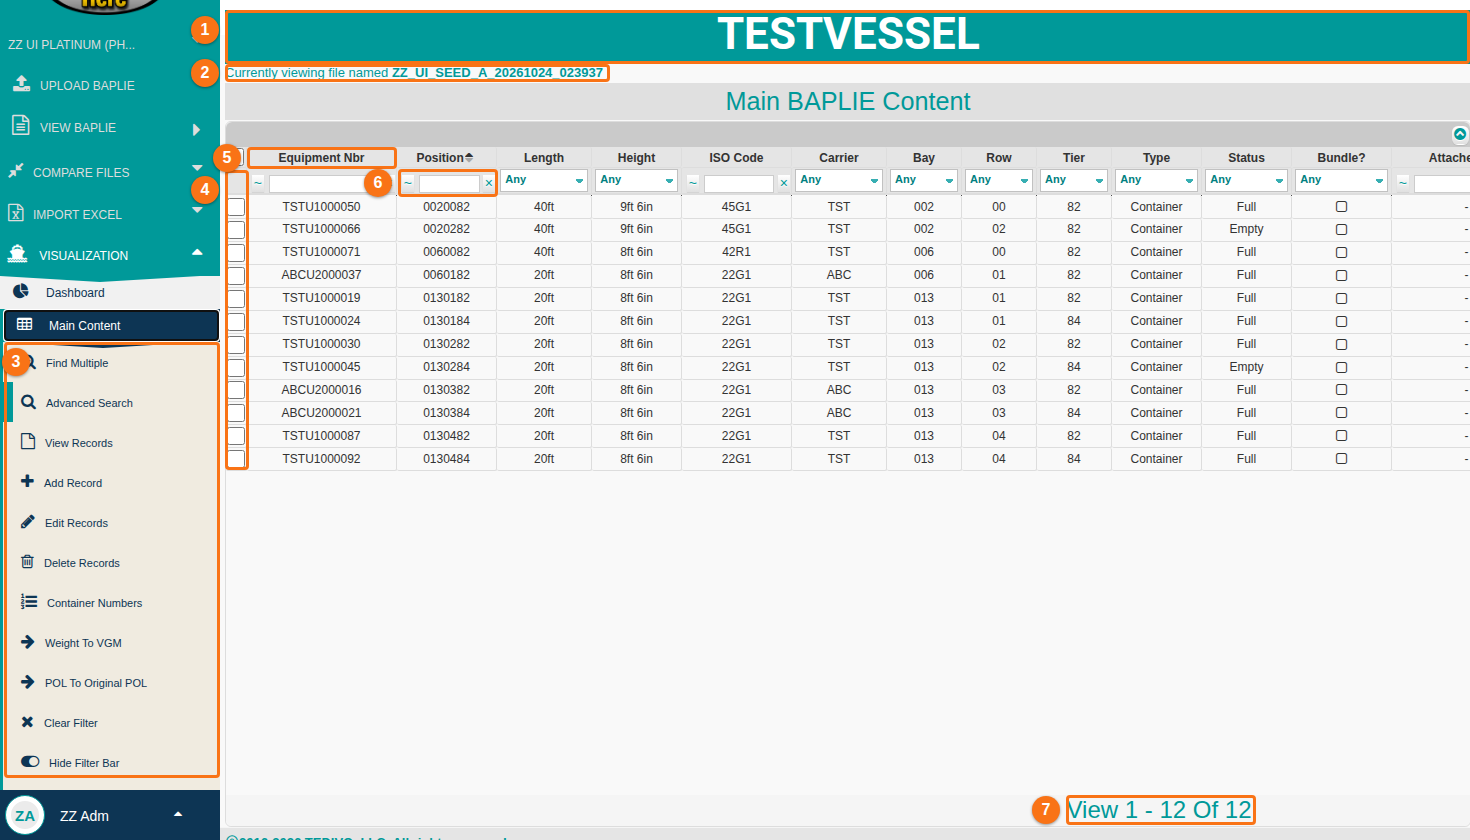Collapse the grid with the round arrow icon

point(1460,134)
